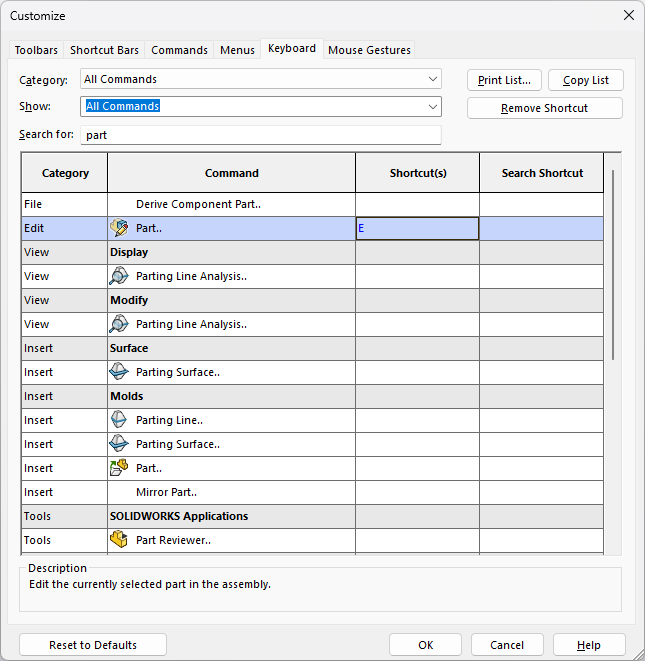Click the Print List button
Viewport: 645px width, 661px height.
tap(504, 80)
